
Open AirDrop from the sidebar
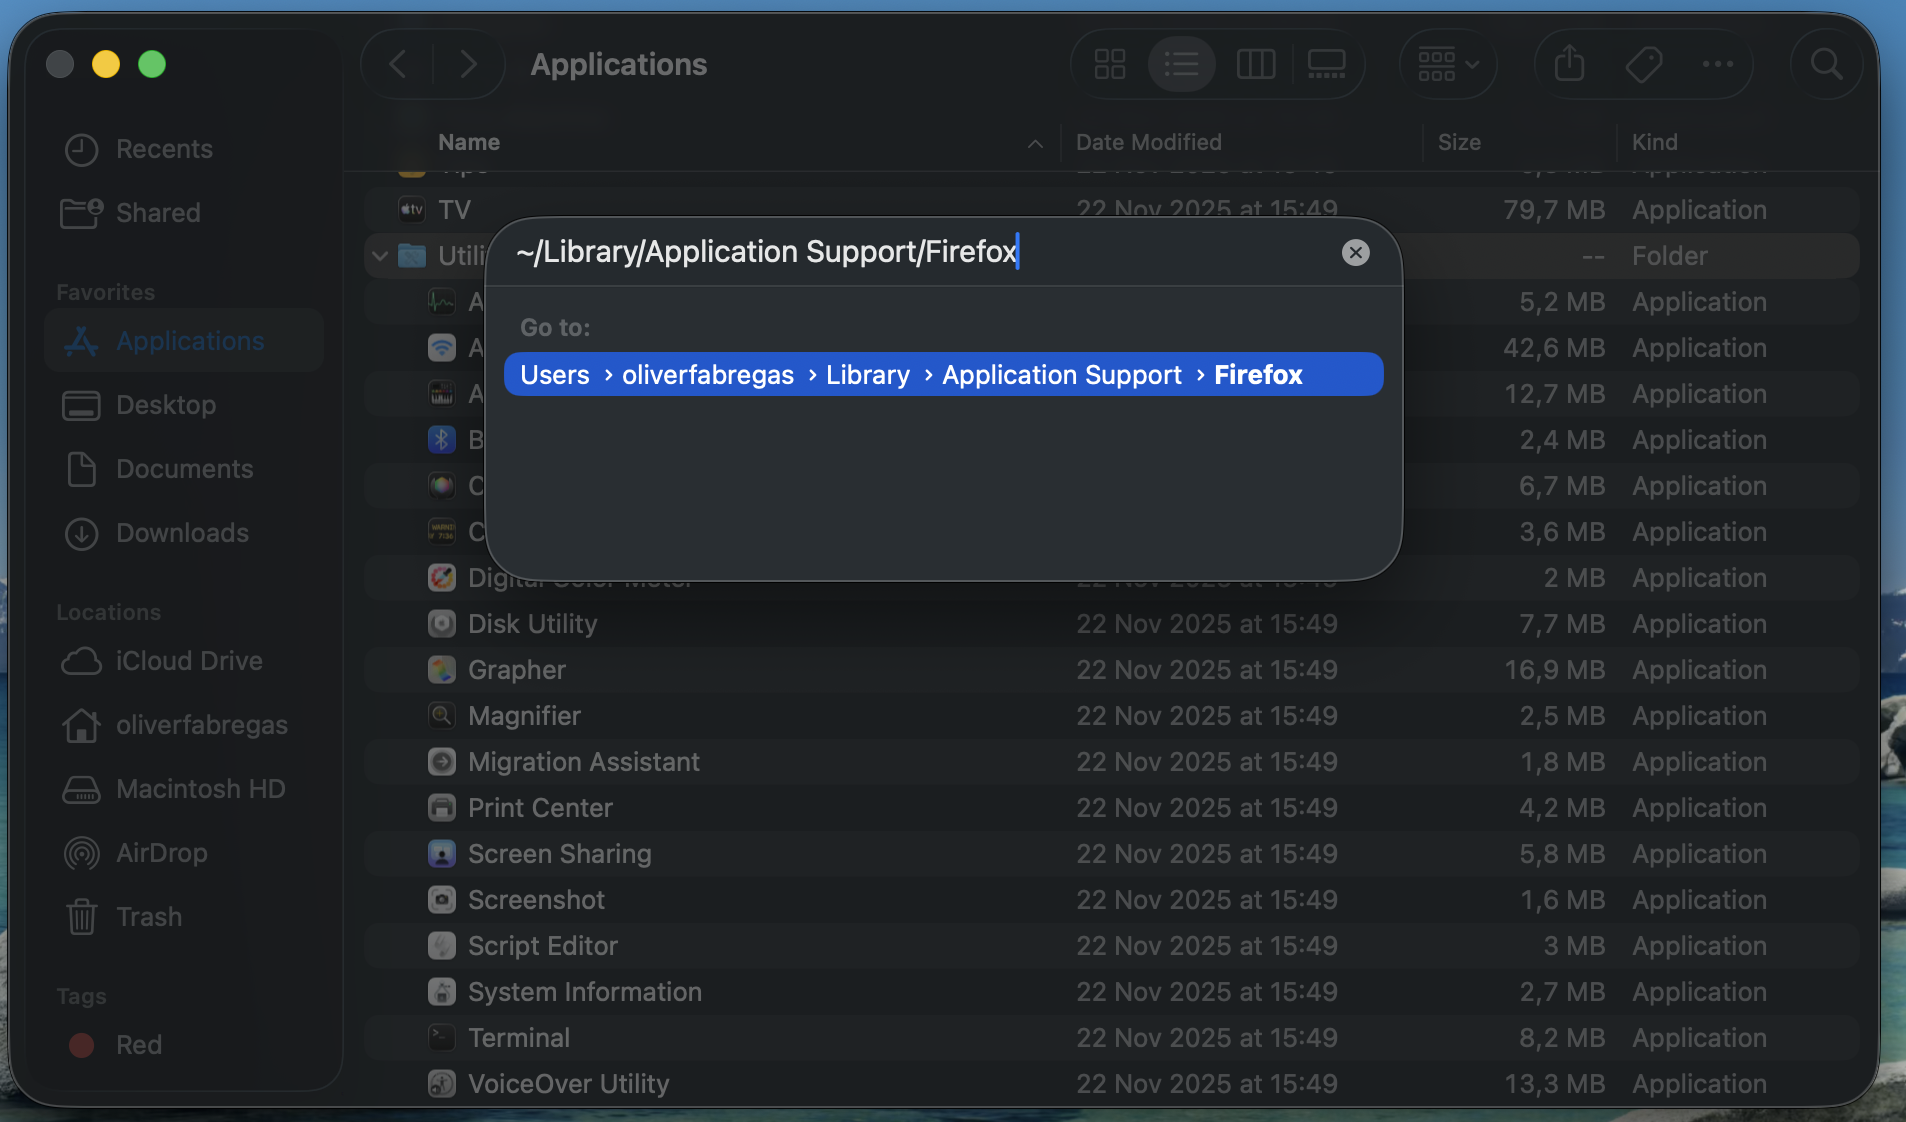(x=161, y=853)
